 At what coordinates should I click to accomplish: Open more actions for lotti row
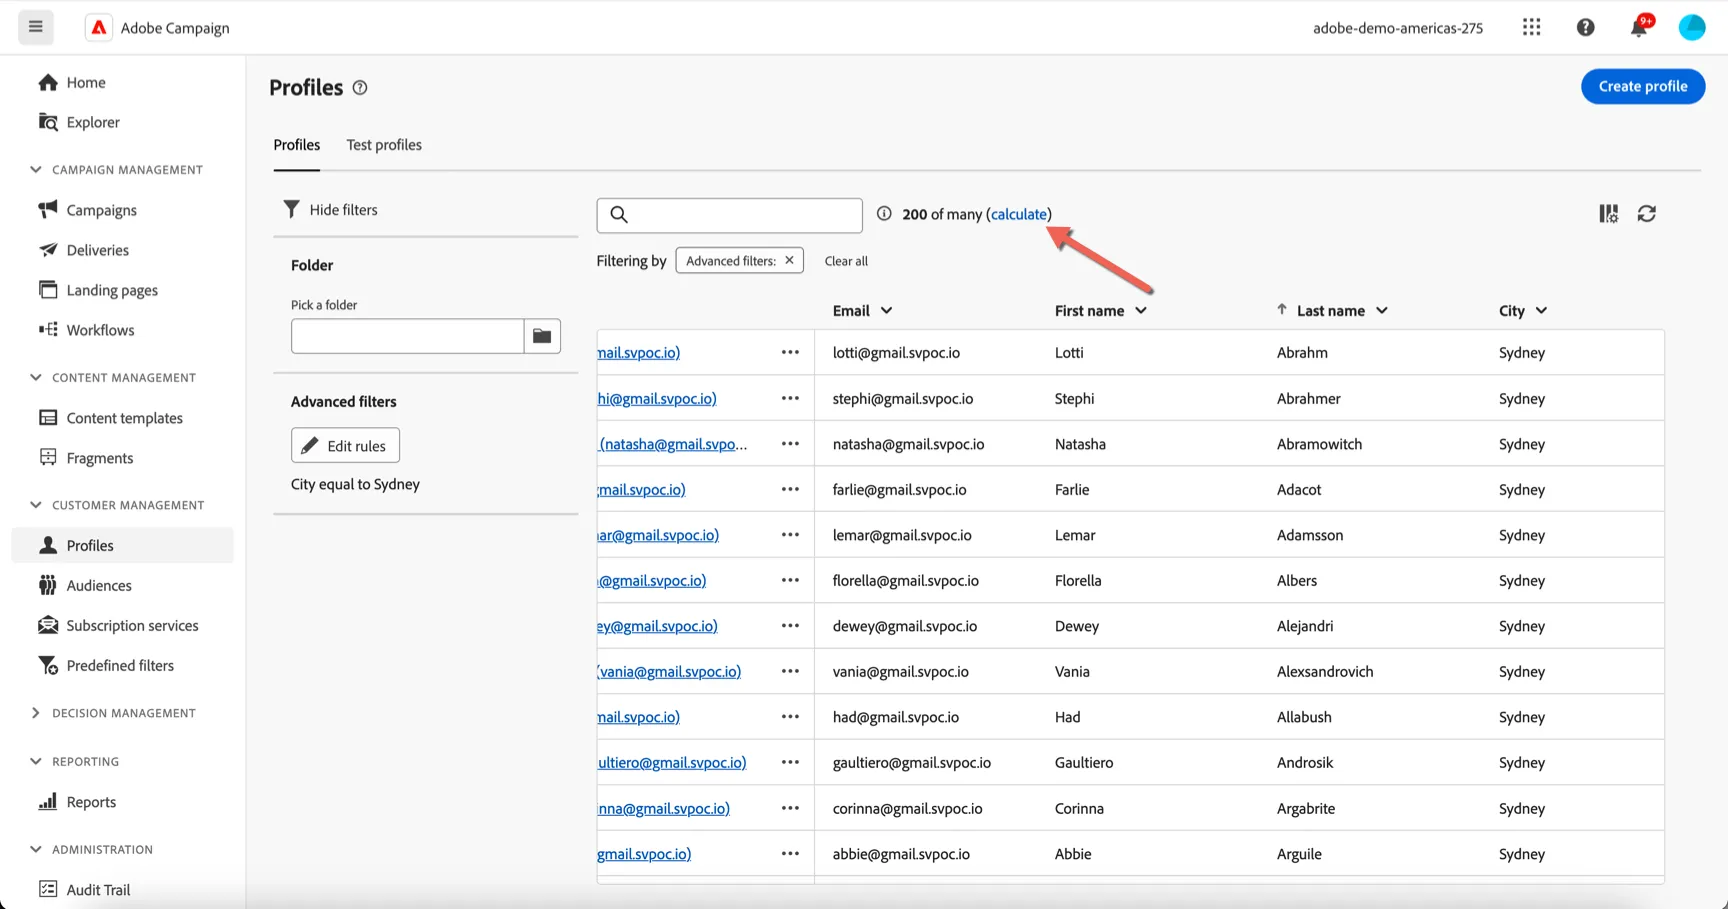790,352
